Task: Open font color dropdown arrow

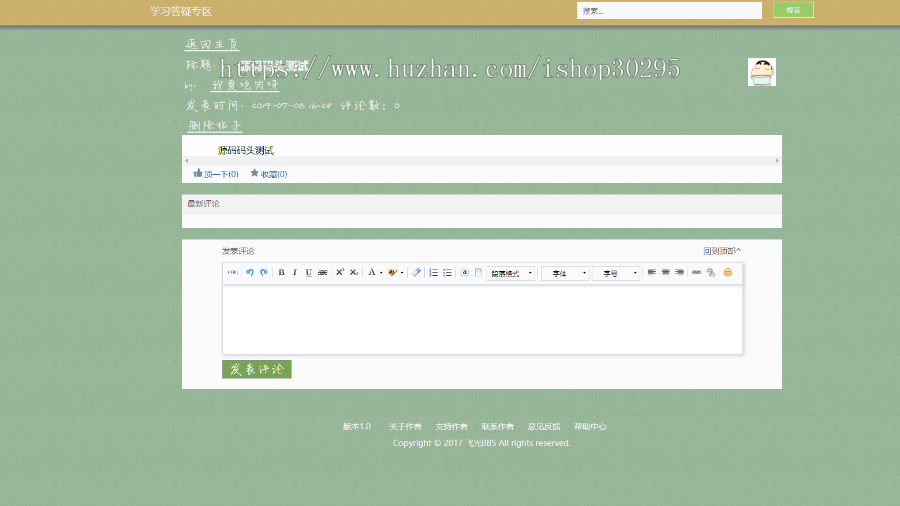Action: click(x=381, y=273)
